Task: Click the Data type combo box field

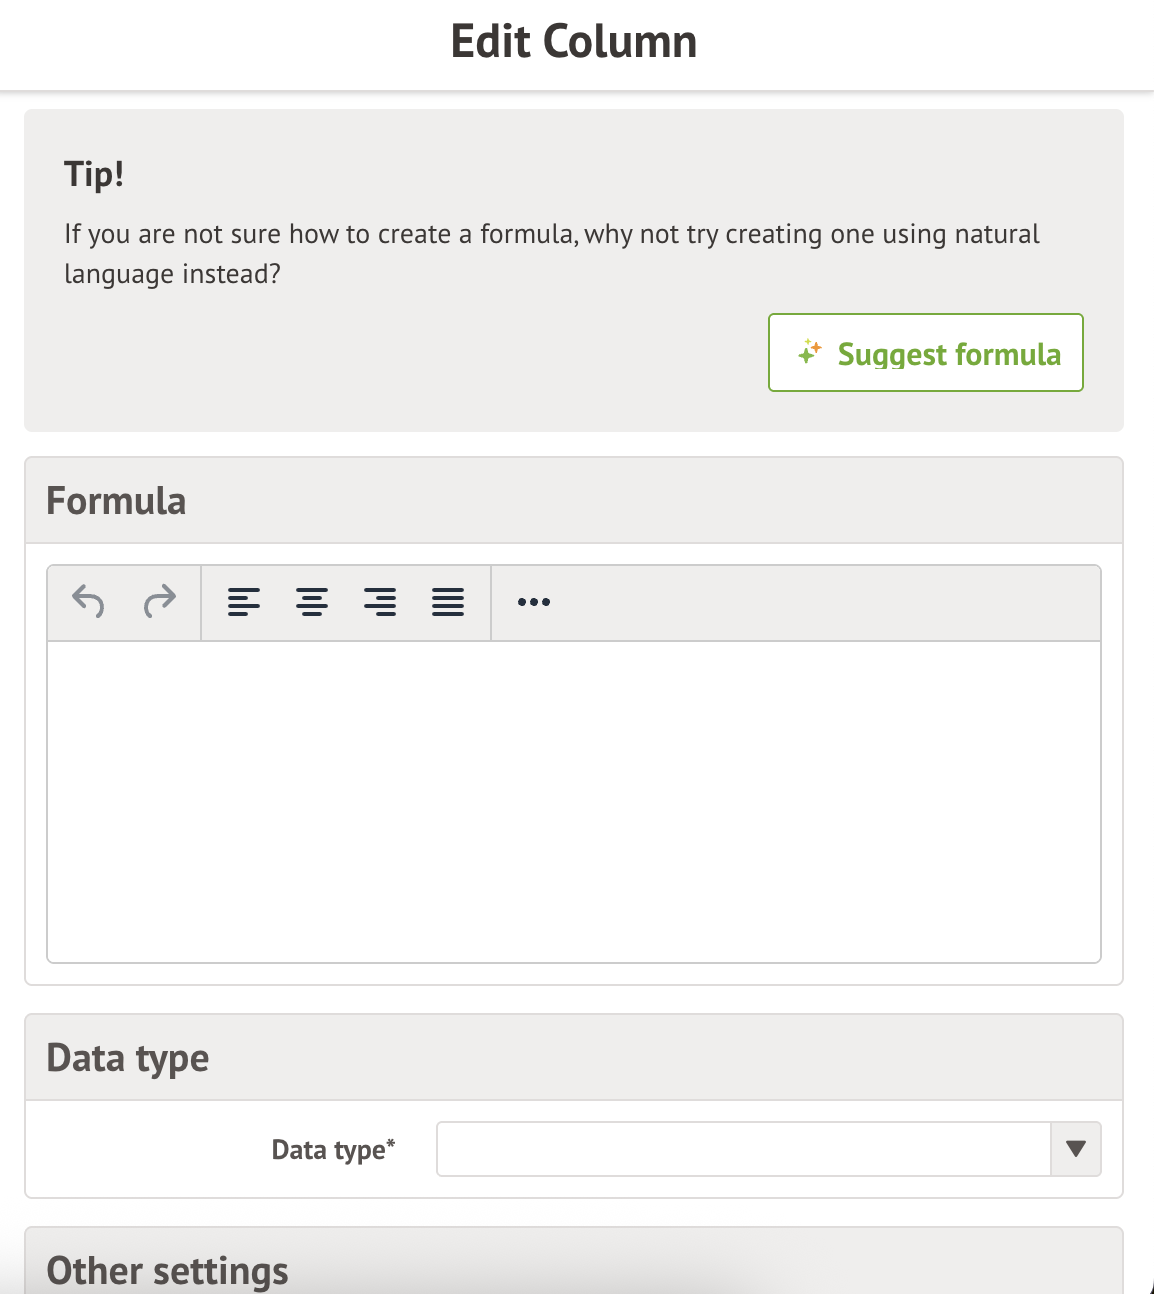Action: pyautogui.click(x=743, y=1149)
